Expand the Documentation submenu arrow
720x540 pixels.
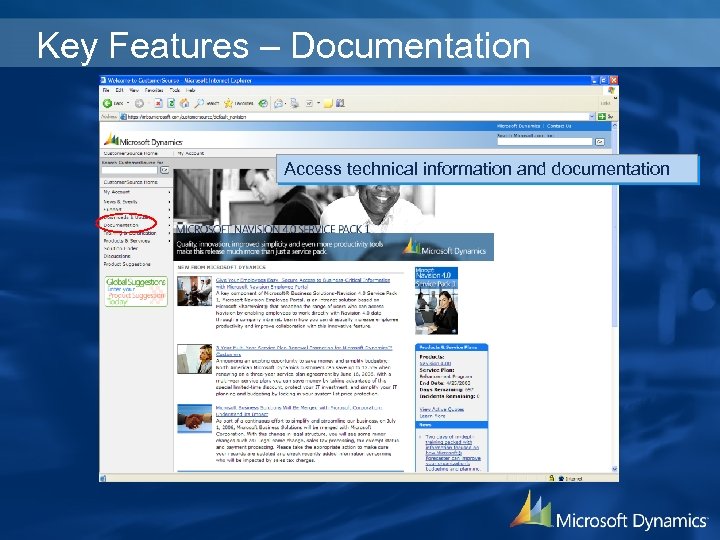pyautogui.click(x=169, y=225)
